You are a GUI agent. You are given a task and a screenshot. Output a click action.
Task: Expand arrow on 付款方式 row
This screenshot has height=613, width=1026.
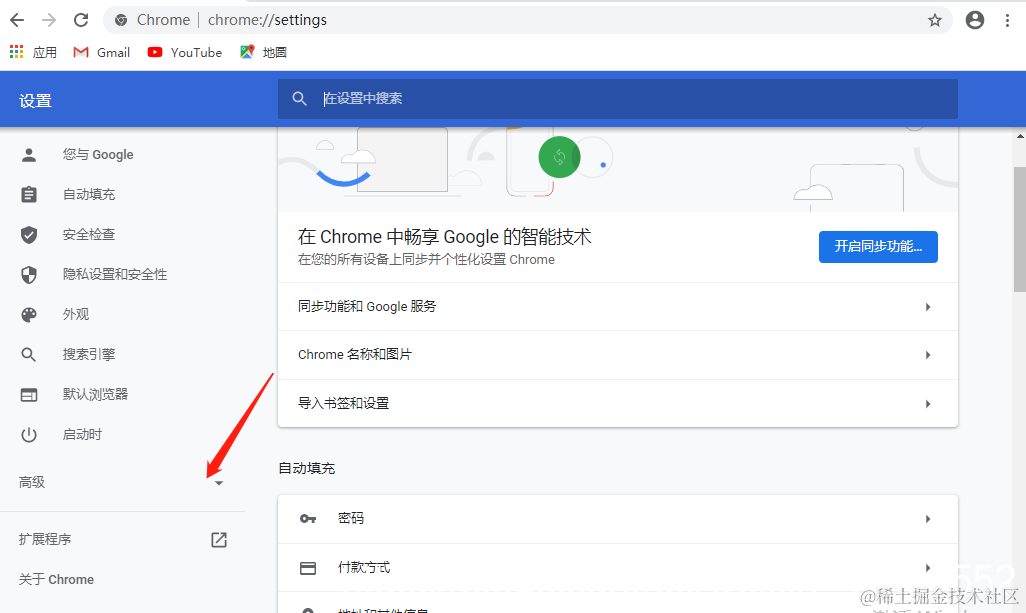click(x=928, y=568)
